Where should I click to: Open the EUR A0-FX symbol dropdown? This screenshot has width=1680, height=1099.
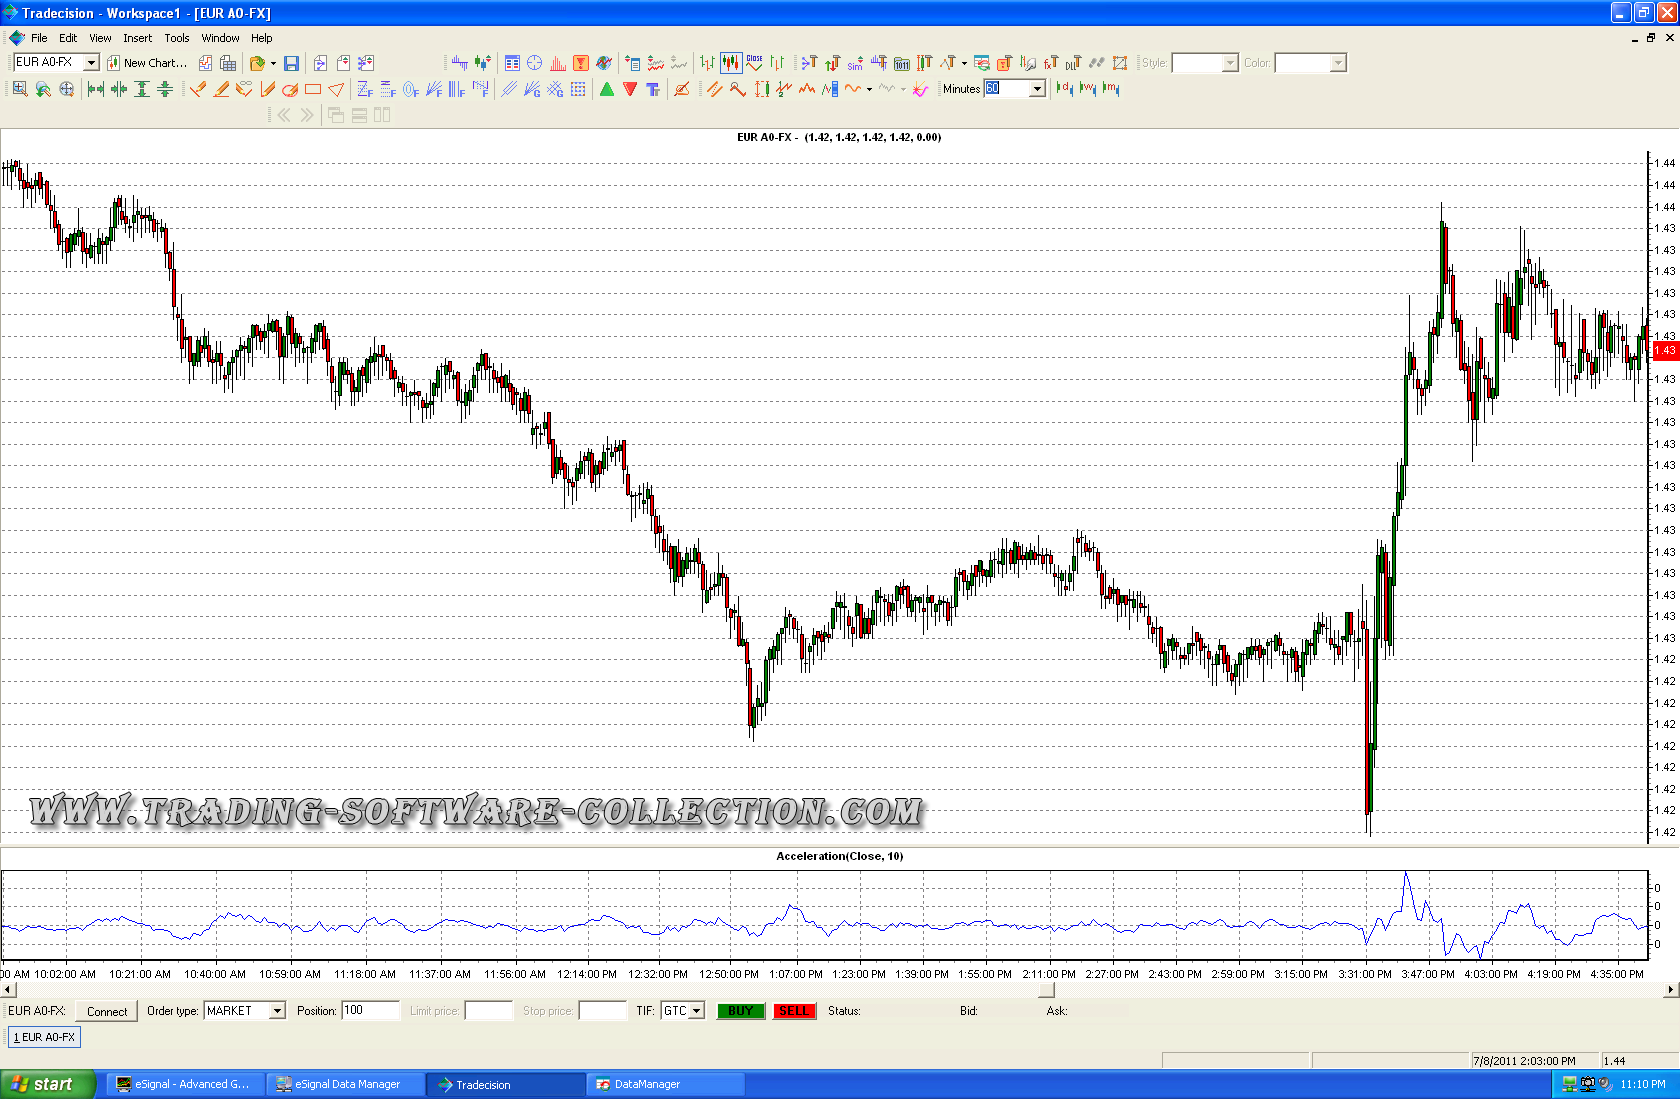pos(90,63)
